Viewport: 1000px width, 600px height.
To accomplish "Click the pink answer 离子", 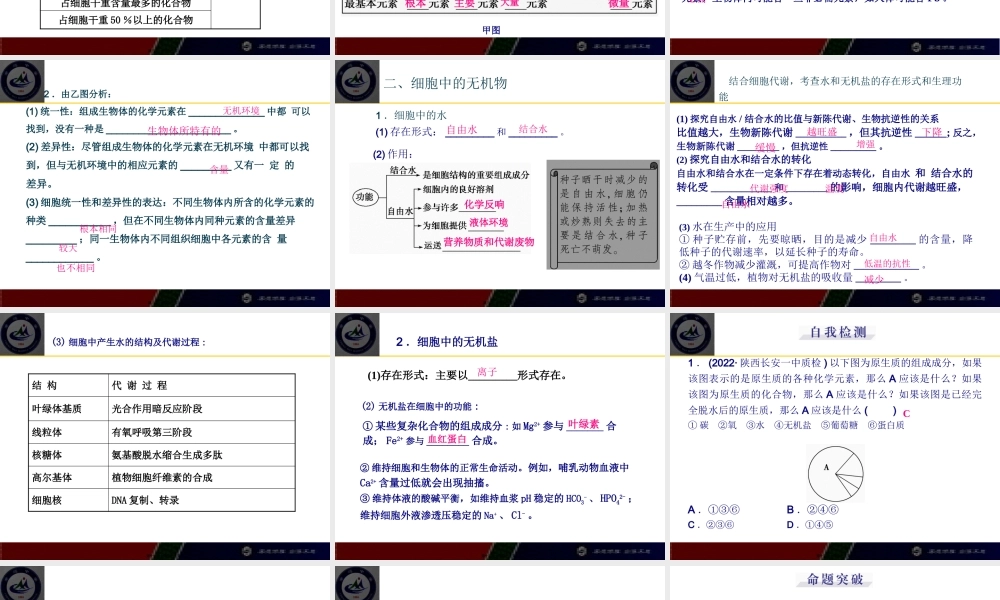I will (487, 372).
